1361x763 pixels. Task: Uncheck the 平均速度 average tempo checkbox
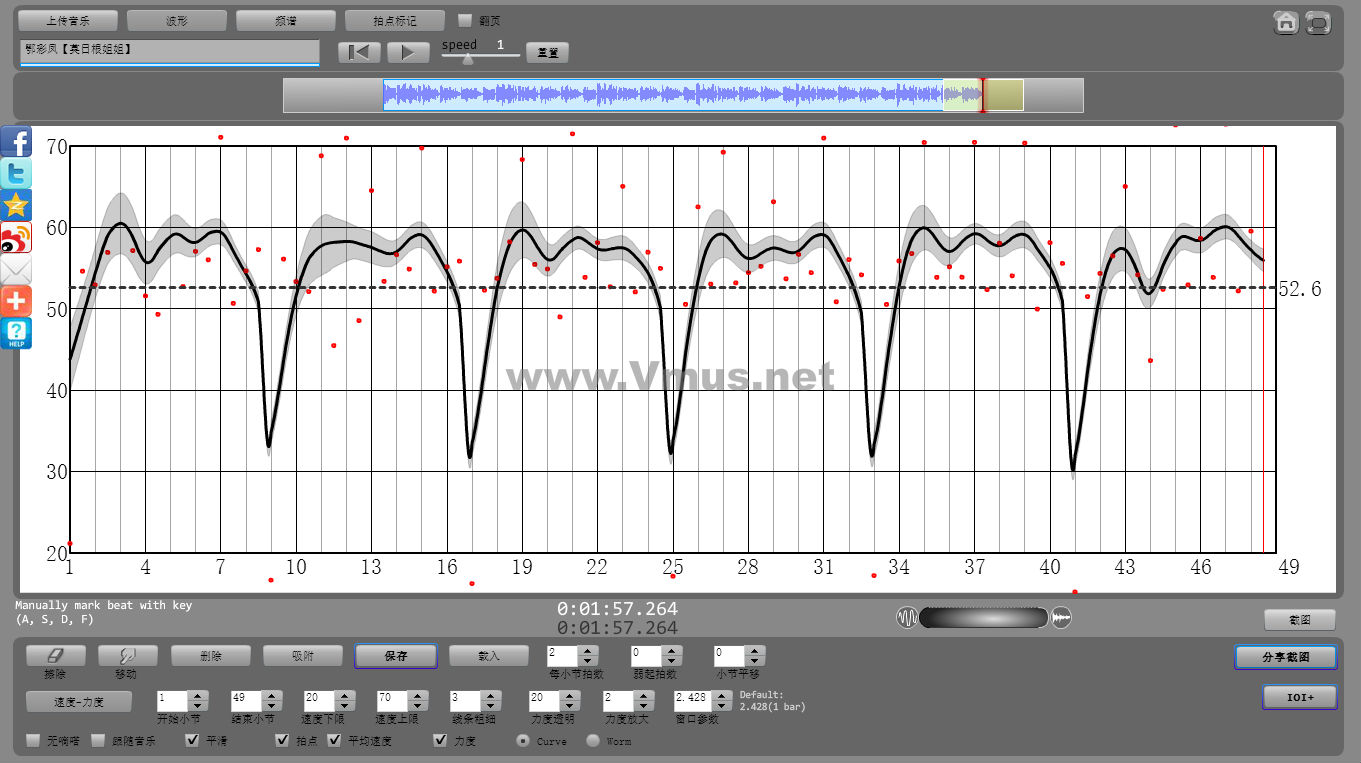(333, 741)
